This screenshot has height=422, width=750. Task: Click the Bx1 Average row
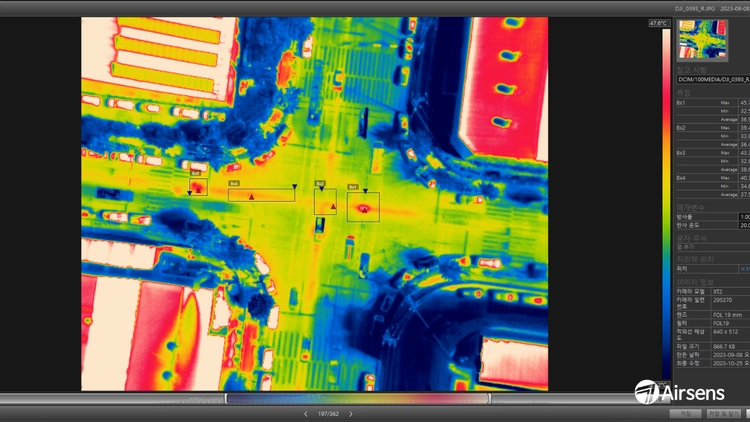click(x=713, y=119)
